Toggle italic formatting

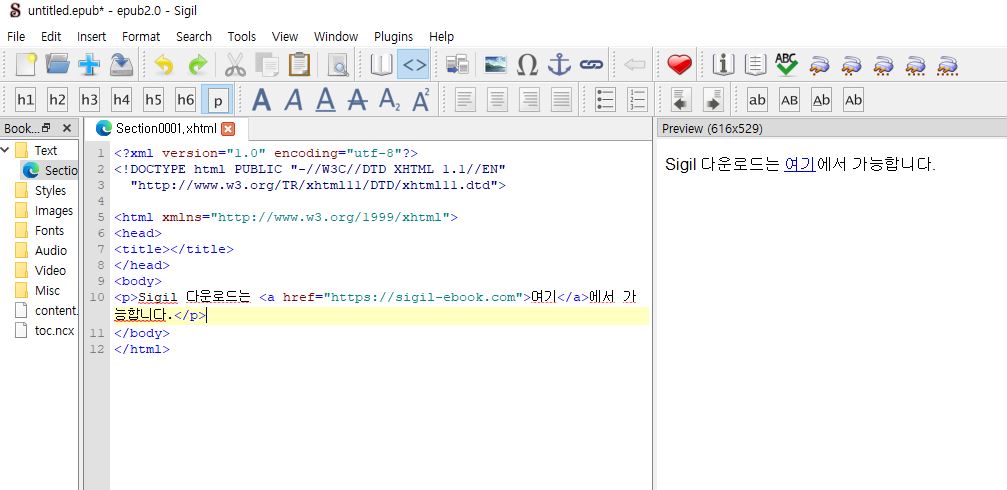point(293,100)
